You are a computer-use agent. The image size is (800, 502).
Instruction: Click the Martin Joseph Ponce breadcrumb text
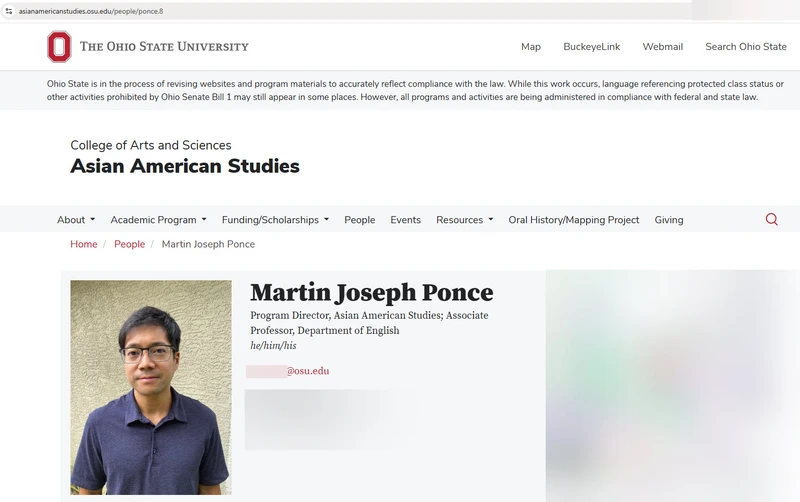pyautogui.click(x=208, y=244)
